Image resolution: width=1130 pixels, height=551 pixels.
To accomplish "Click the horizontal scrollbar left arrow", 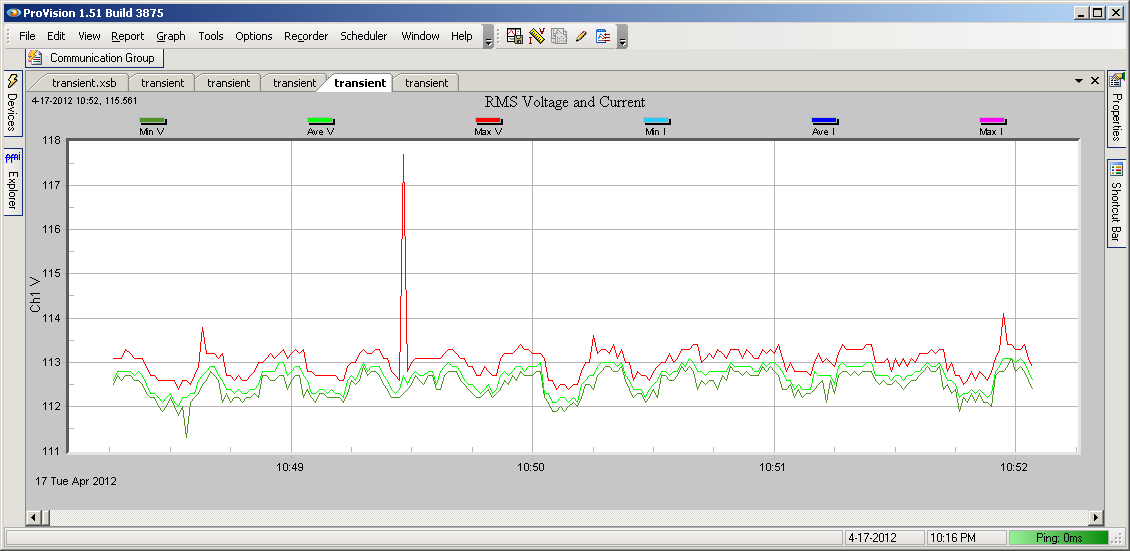I will (x=32, y=517).
